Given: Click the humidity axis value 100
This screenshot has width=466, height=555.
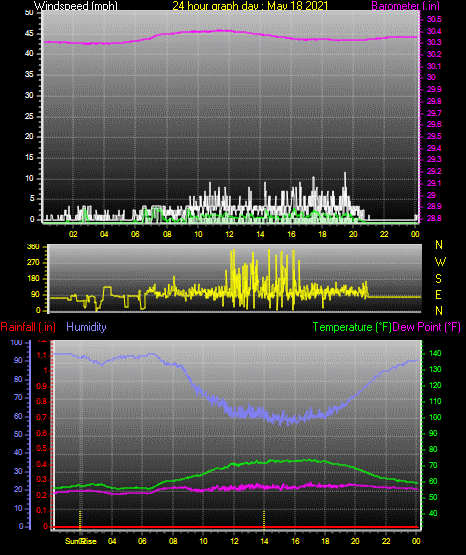Looking at the screenshot, I should (x=16, y=343).
